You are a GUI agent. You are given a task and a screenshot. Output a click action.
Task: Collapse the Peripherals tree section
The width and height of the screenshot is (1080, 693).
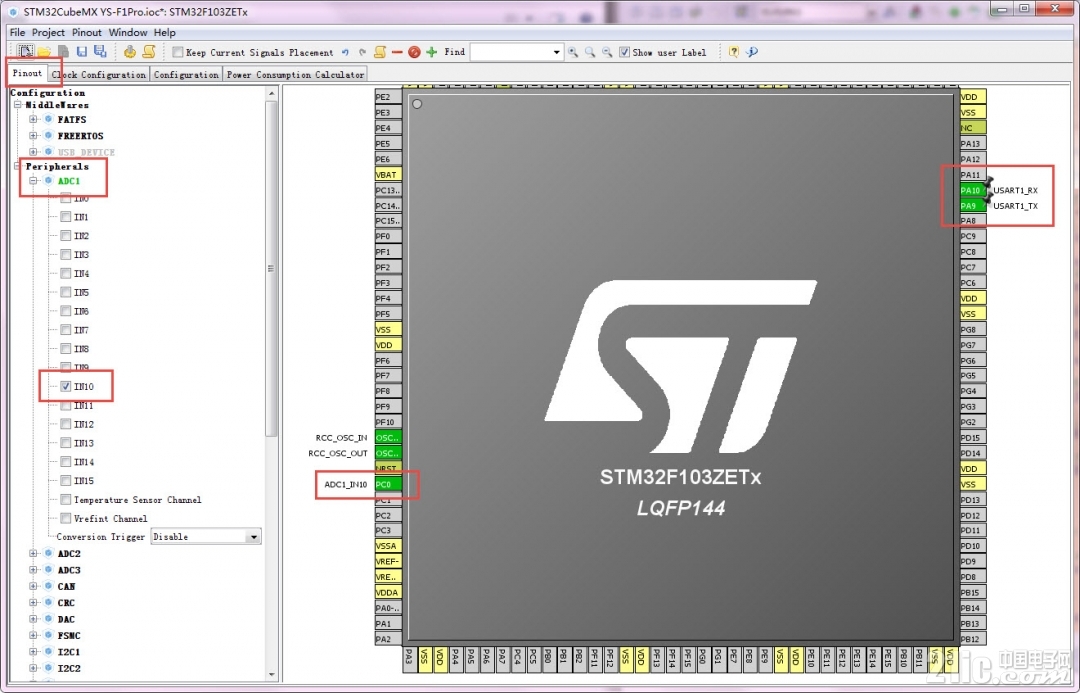coord(18,166)
